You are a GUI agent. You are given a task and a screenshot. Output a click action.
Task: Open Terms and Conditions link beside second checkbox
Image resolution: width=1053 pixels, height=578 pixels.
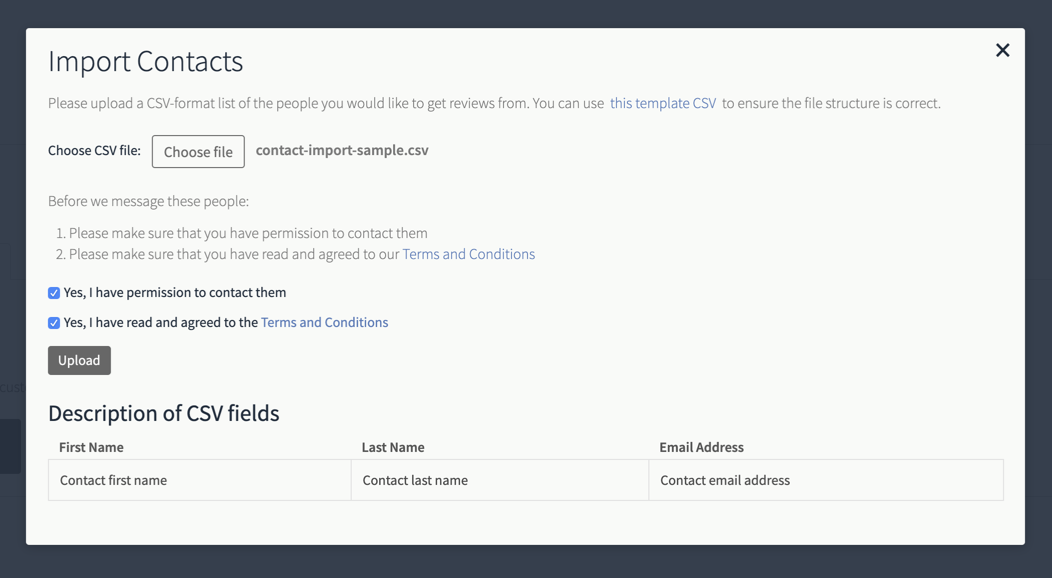coord(324,323)
